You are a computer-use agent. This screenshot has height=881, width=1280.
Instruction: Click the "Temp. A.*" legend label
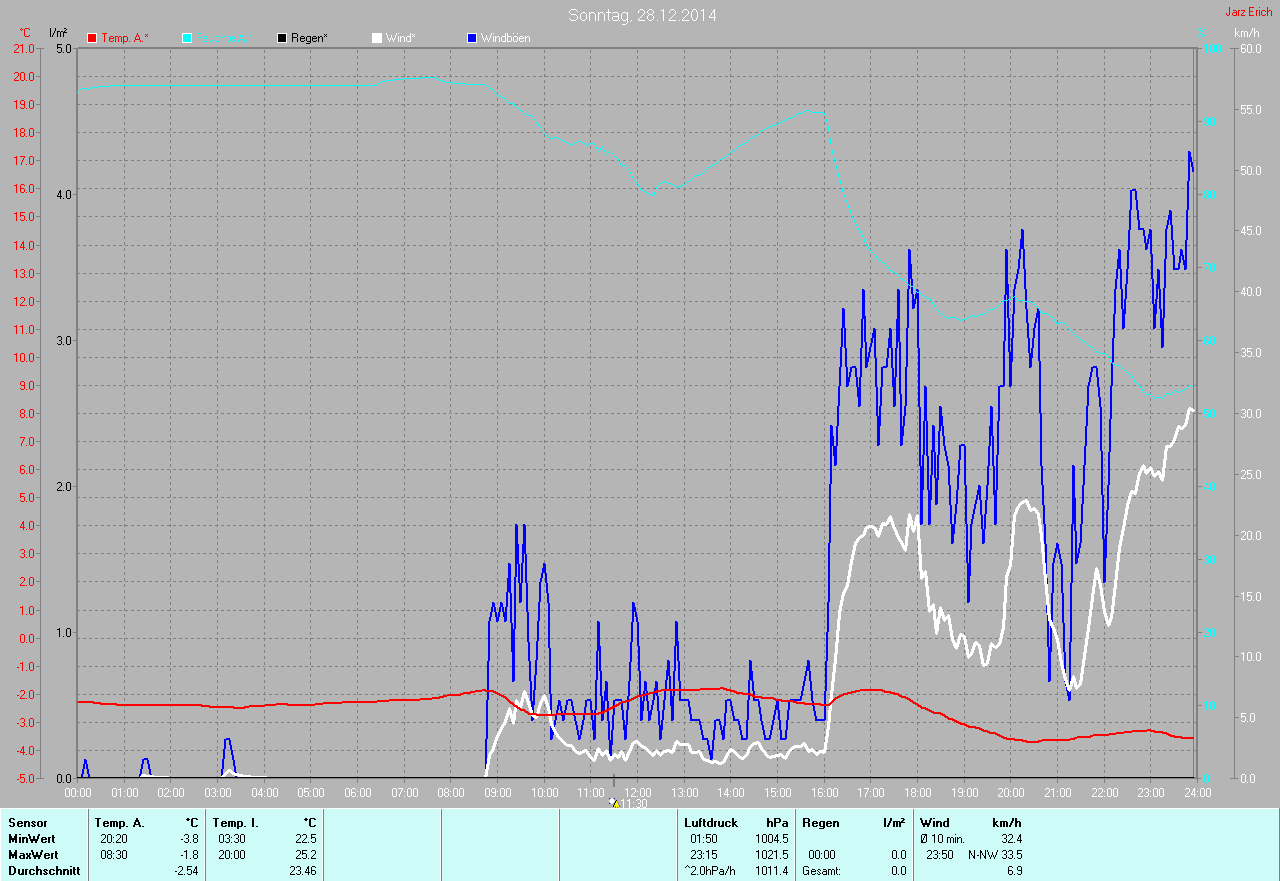[x=125, y=38]
